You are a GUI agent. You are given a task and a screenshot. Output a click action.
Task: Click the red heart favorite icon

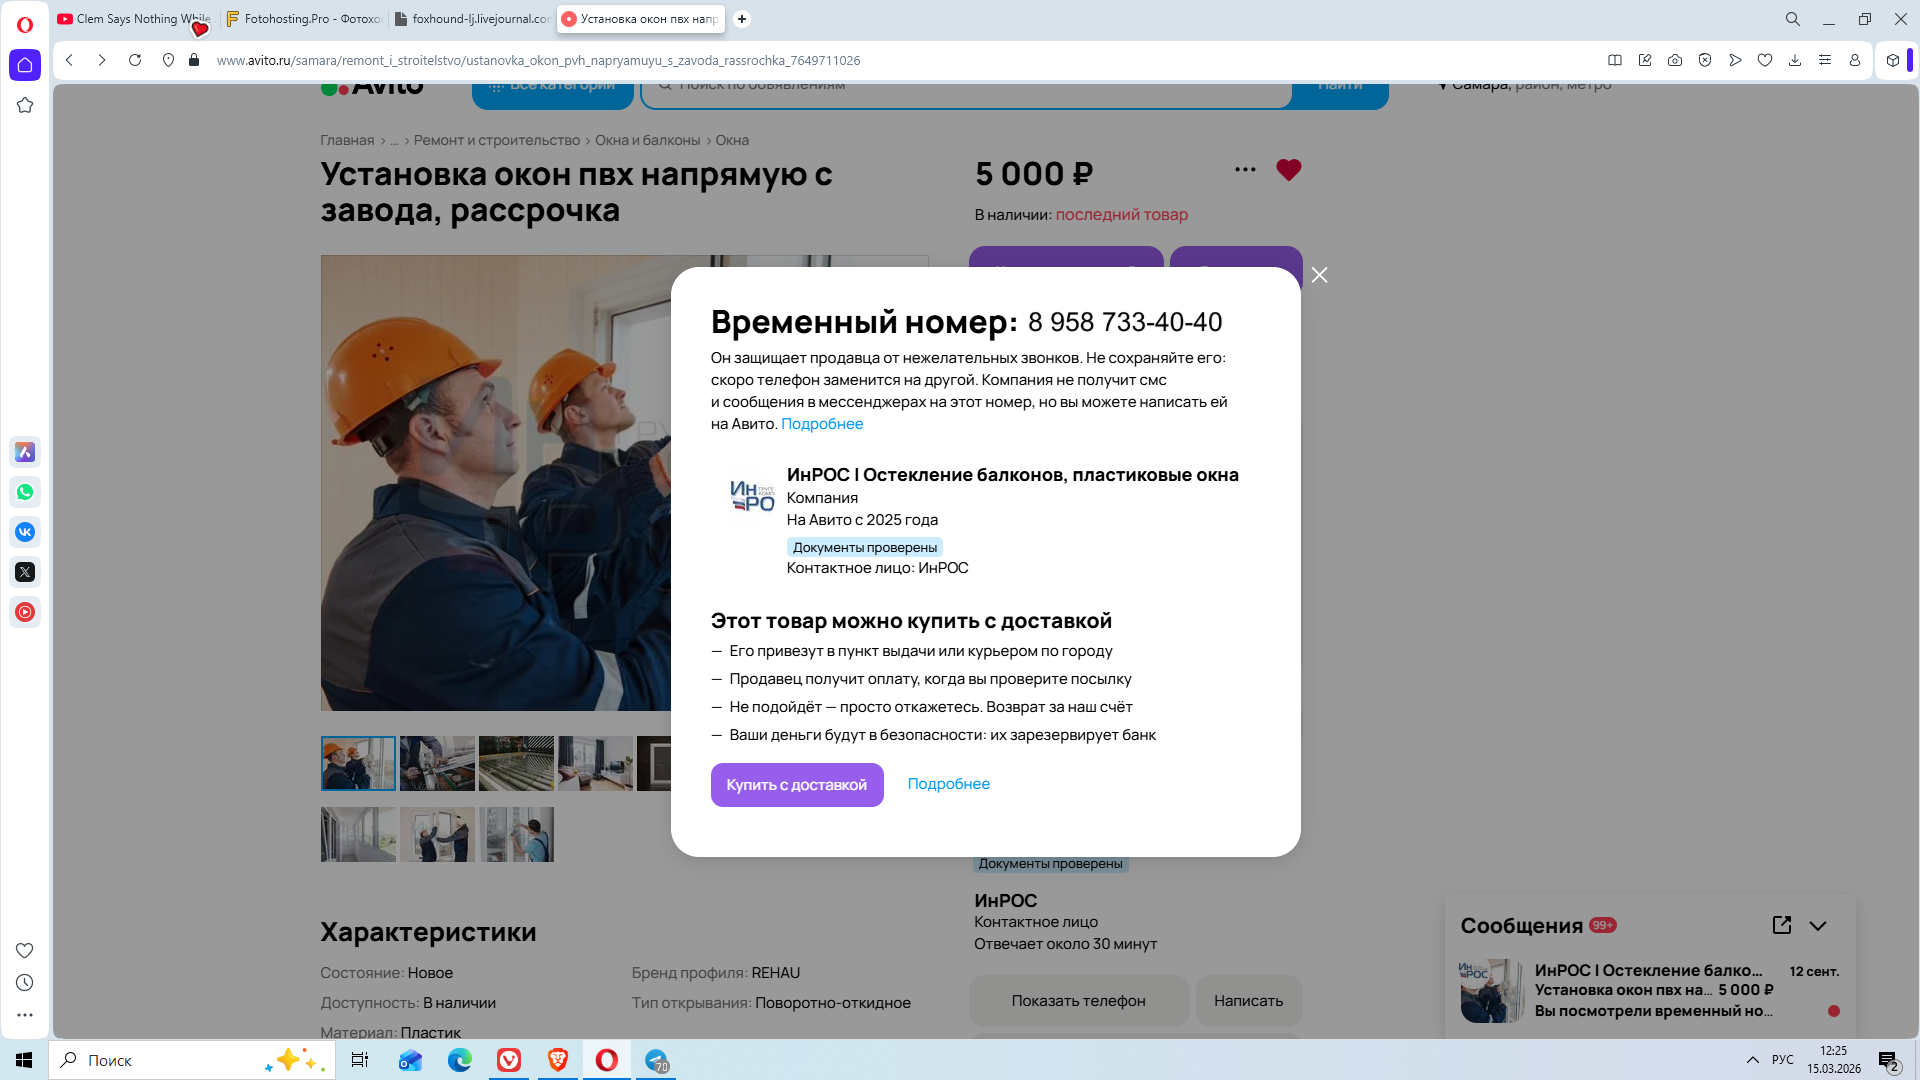[x=1288, y=170]
